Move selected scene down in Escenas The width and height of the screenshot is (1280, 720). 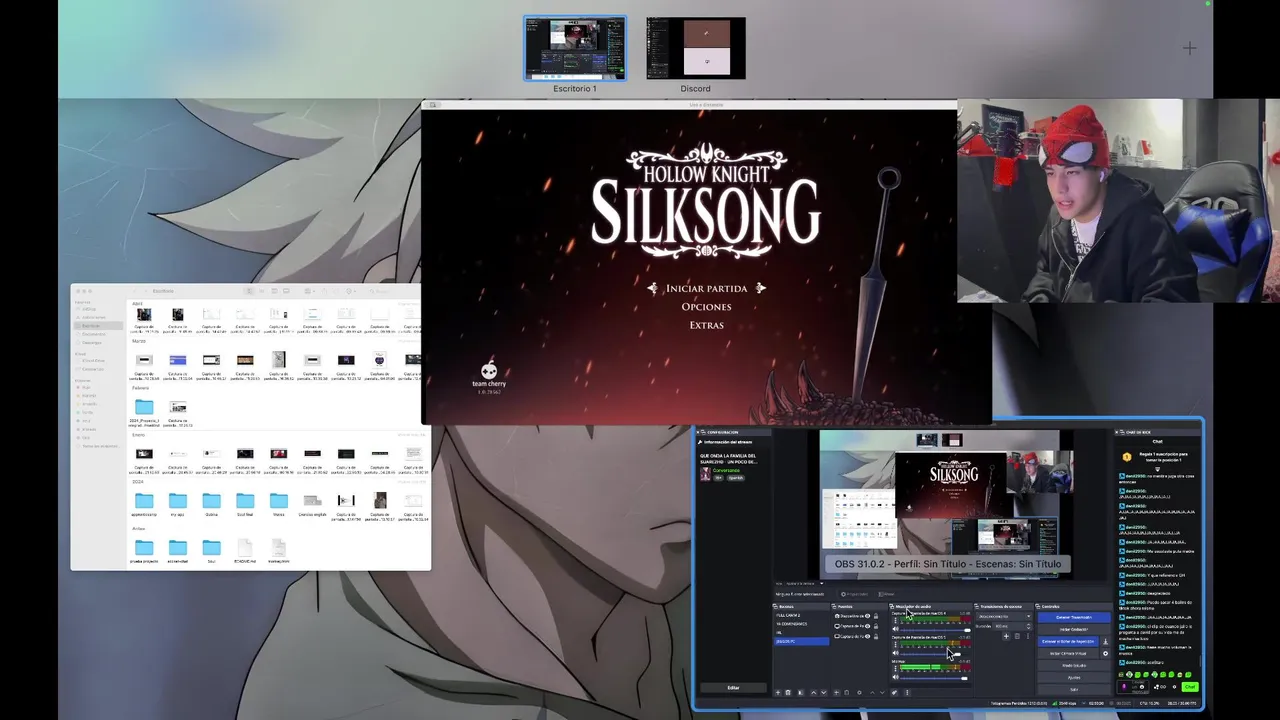(824, 692)
